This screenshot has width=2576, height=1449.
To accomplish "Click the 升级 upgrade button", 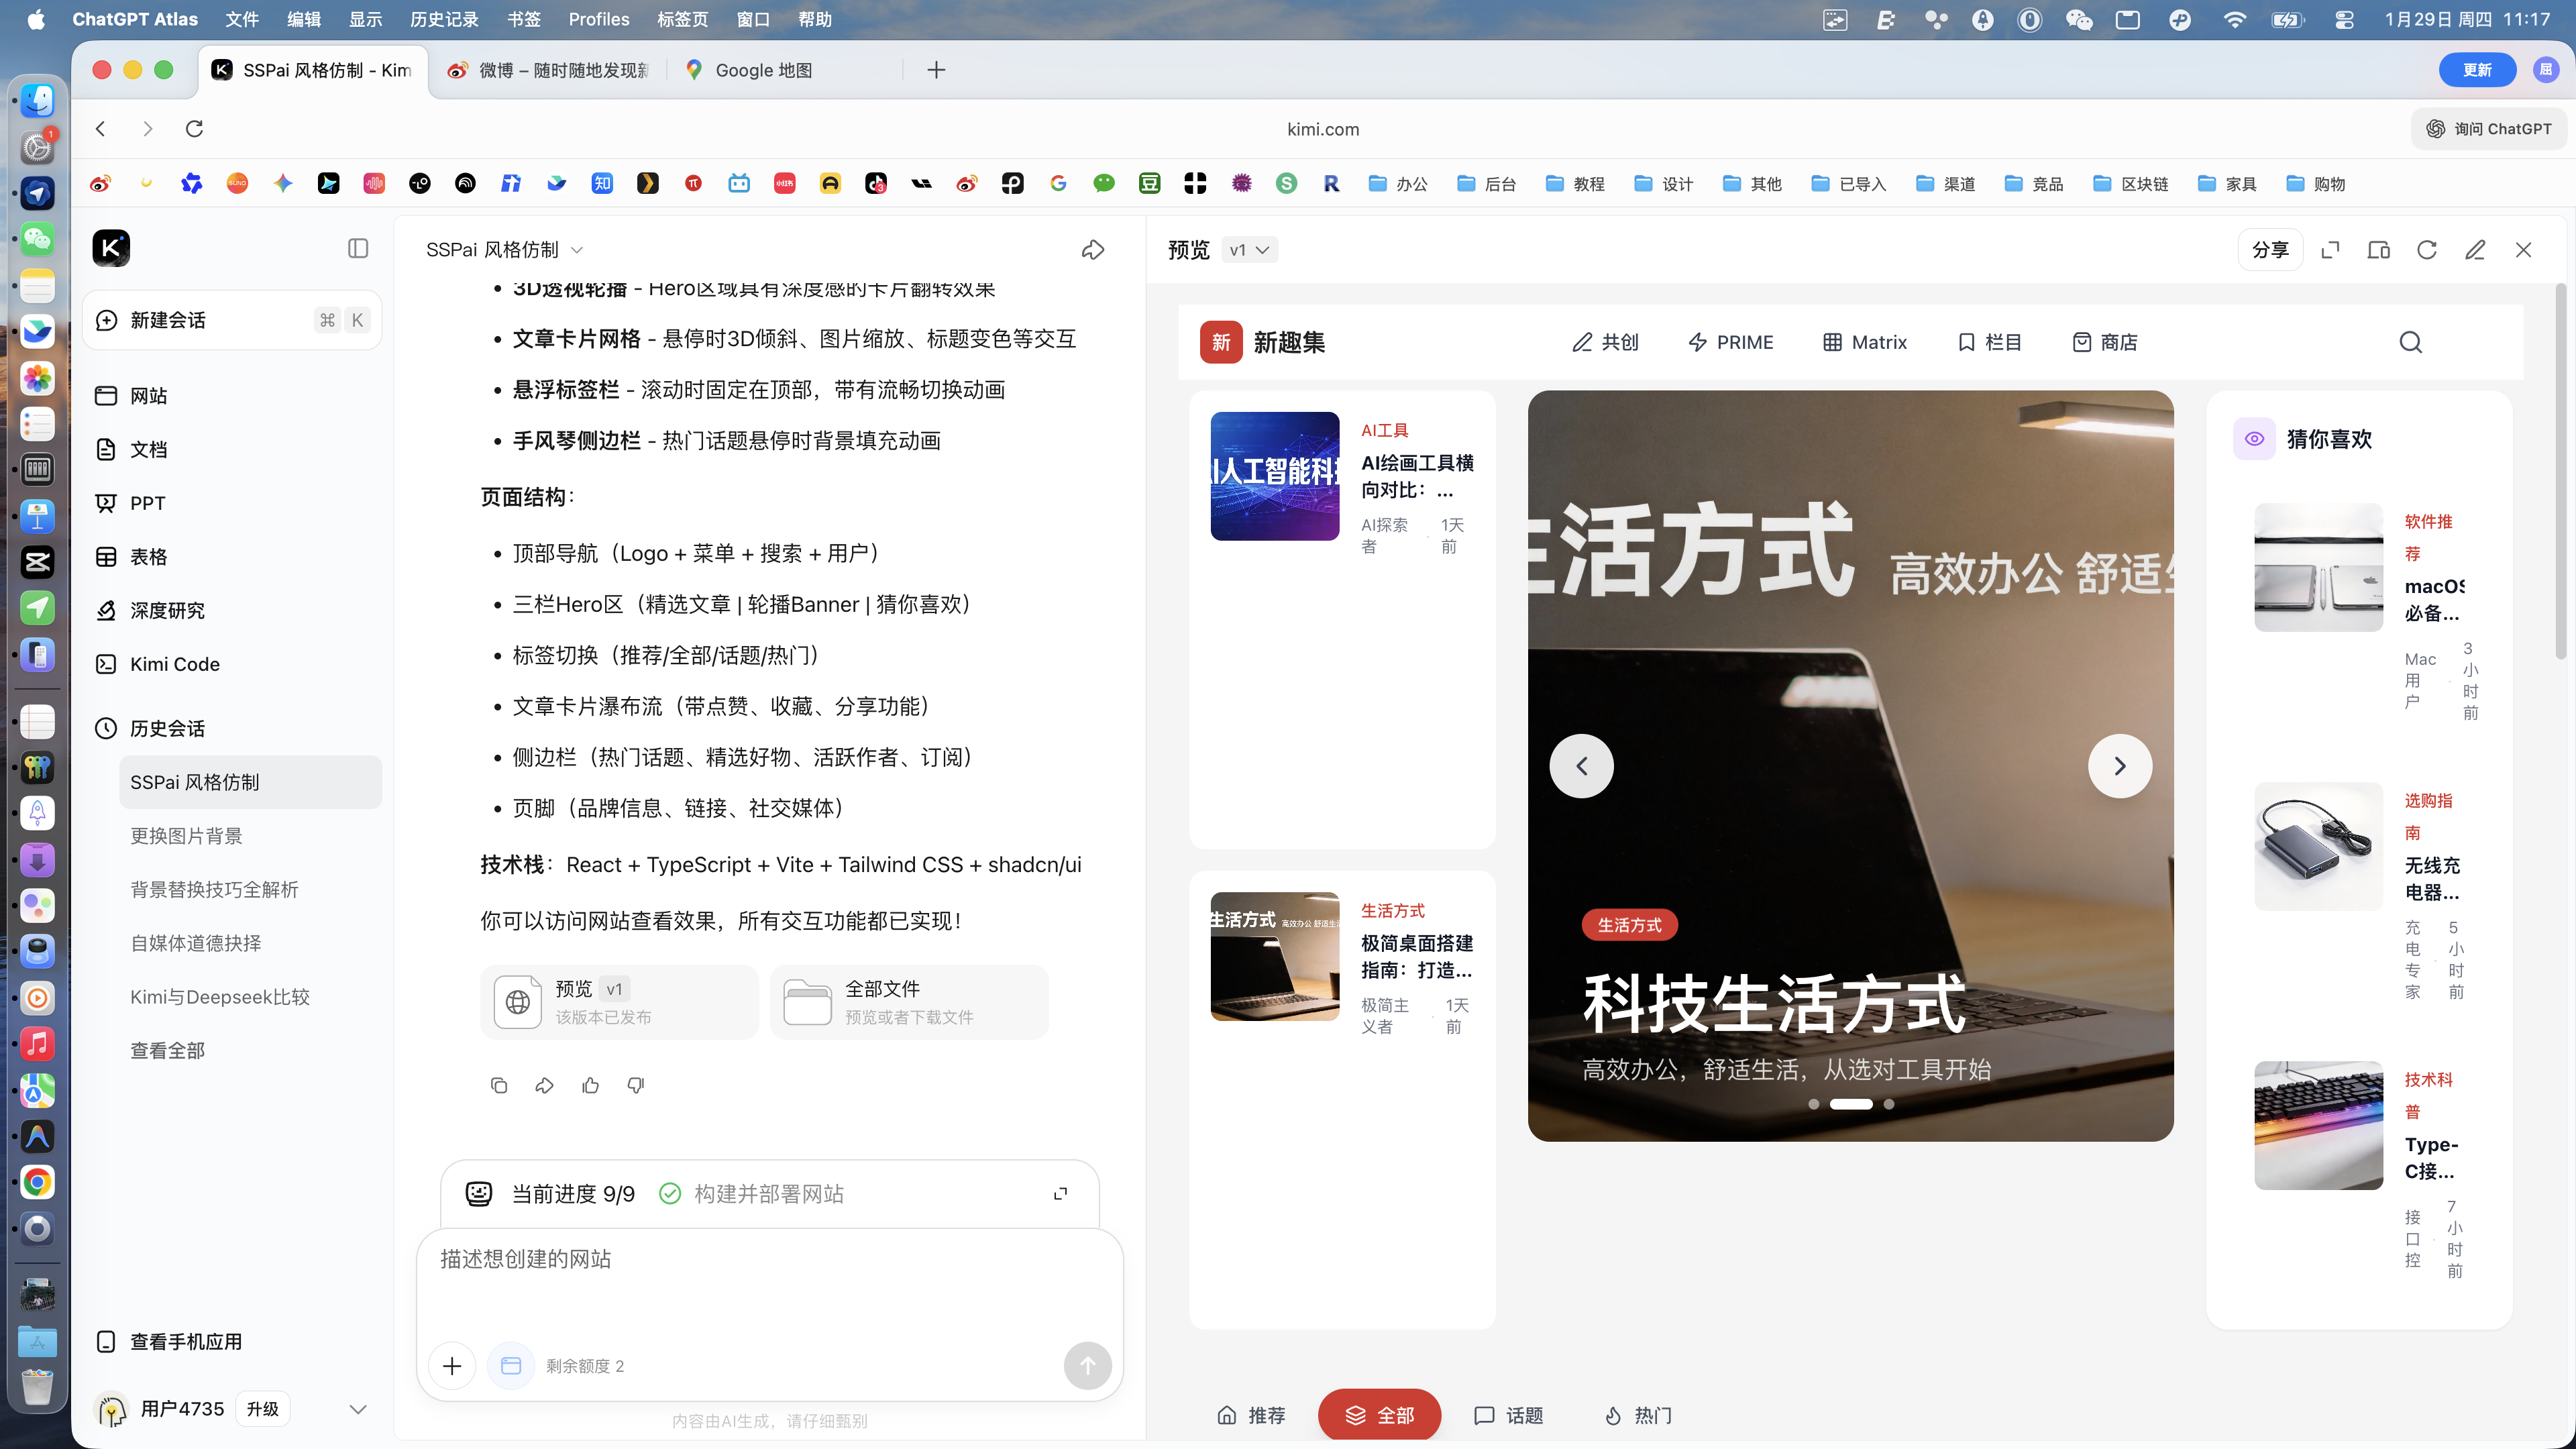I will (263, 1409).
